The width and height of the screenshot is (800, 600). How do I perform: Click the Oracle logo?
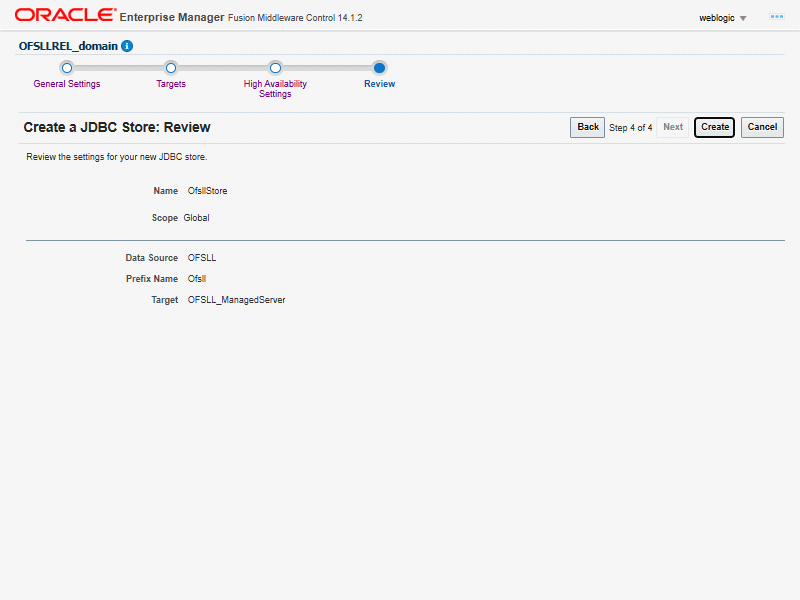[x=66, y=15]
